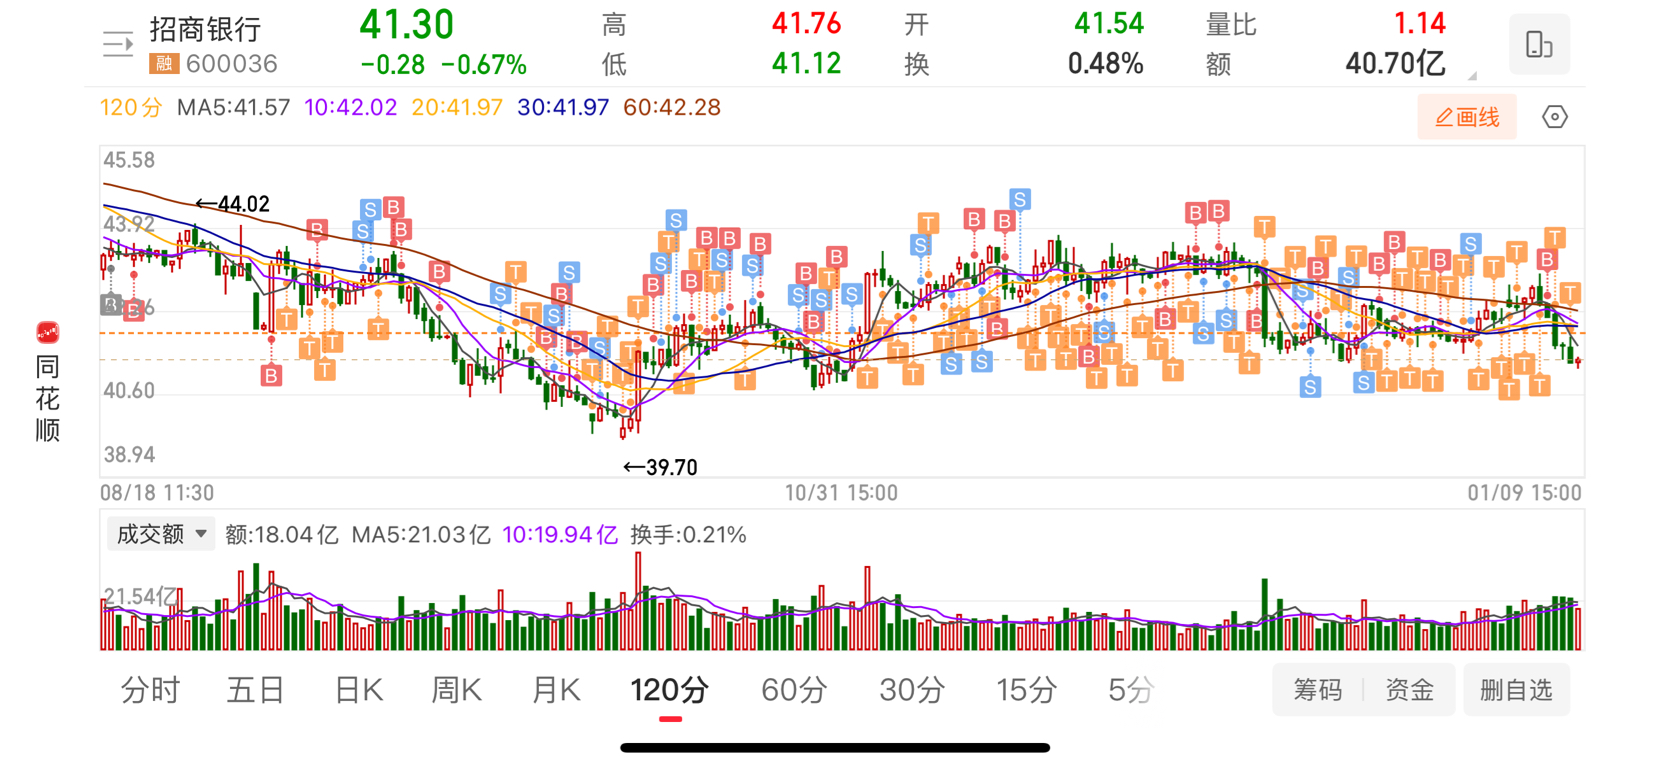Click the brown 60:42.28 MA label
This screenshot has height=768, width=1670.
coord(672,107)
